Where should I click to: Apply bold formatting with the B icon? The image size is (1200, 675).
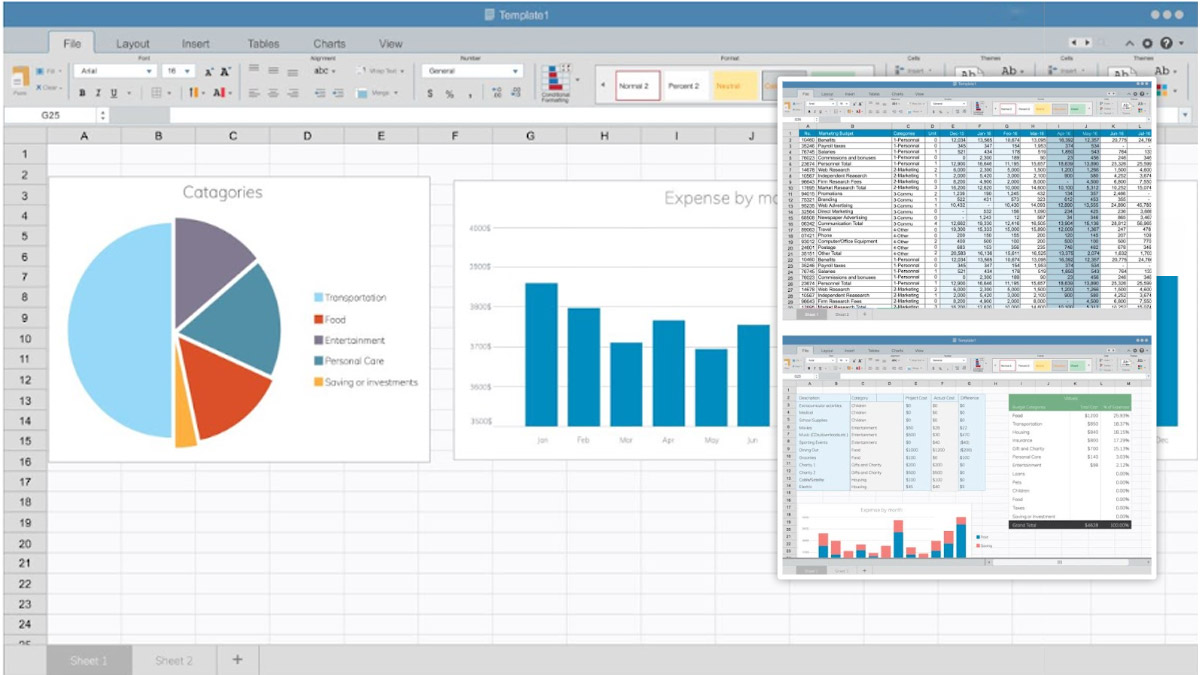tap(82, 93)
